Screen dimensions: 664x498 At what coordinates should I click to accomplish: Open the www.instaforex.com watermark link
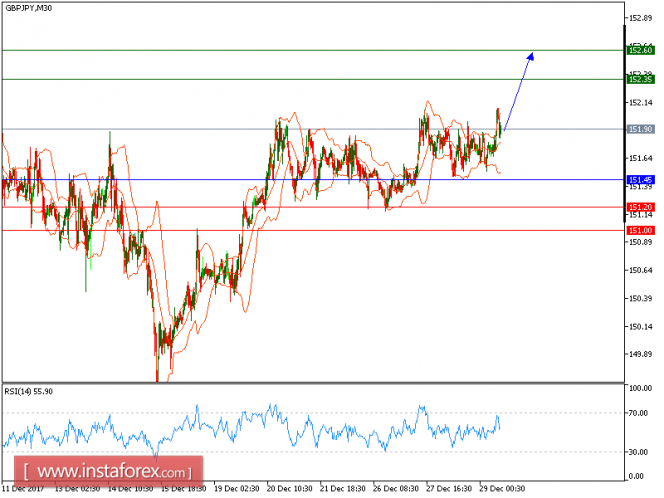112,470
